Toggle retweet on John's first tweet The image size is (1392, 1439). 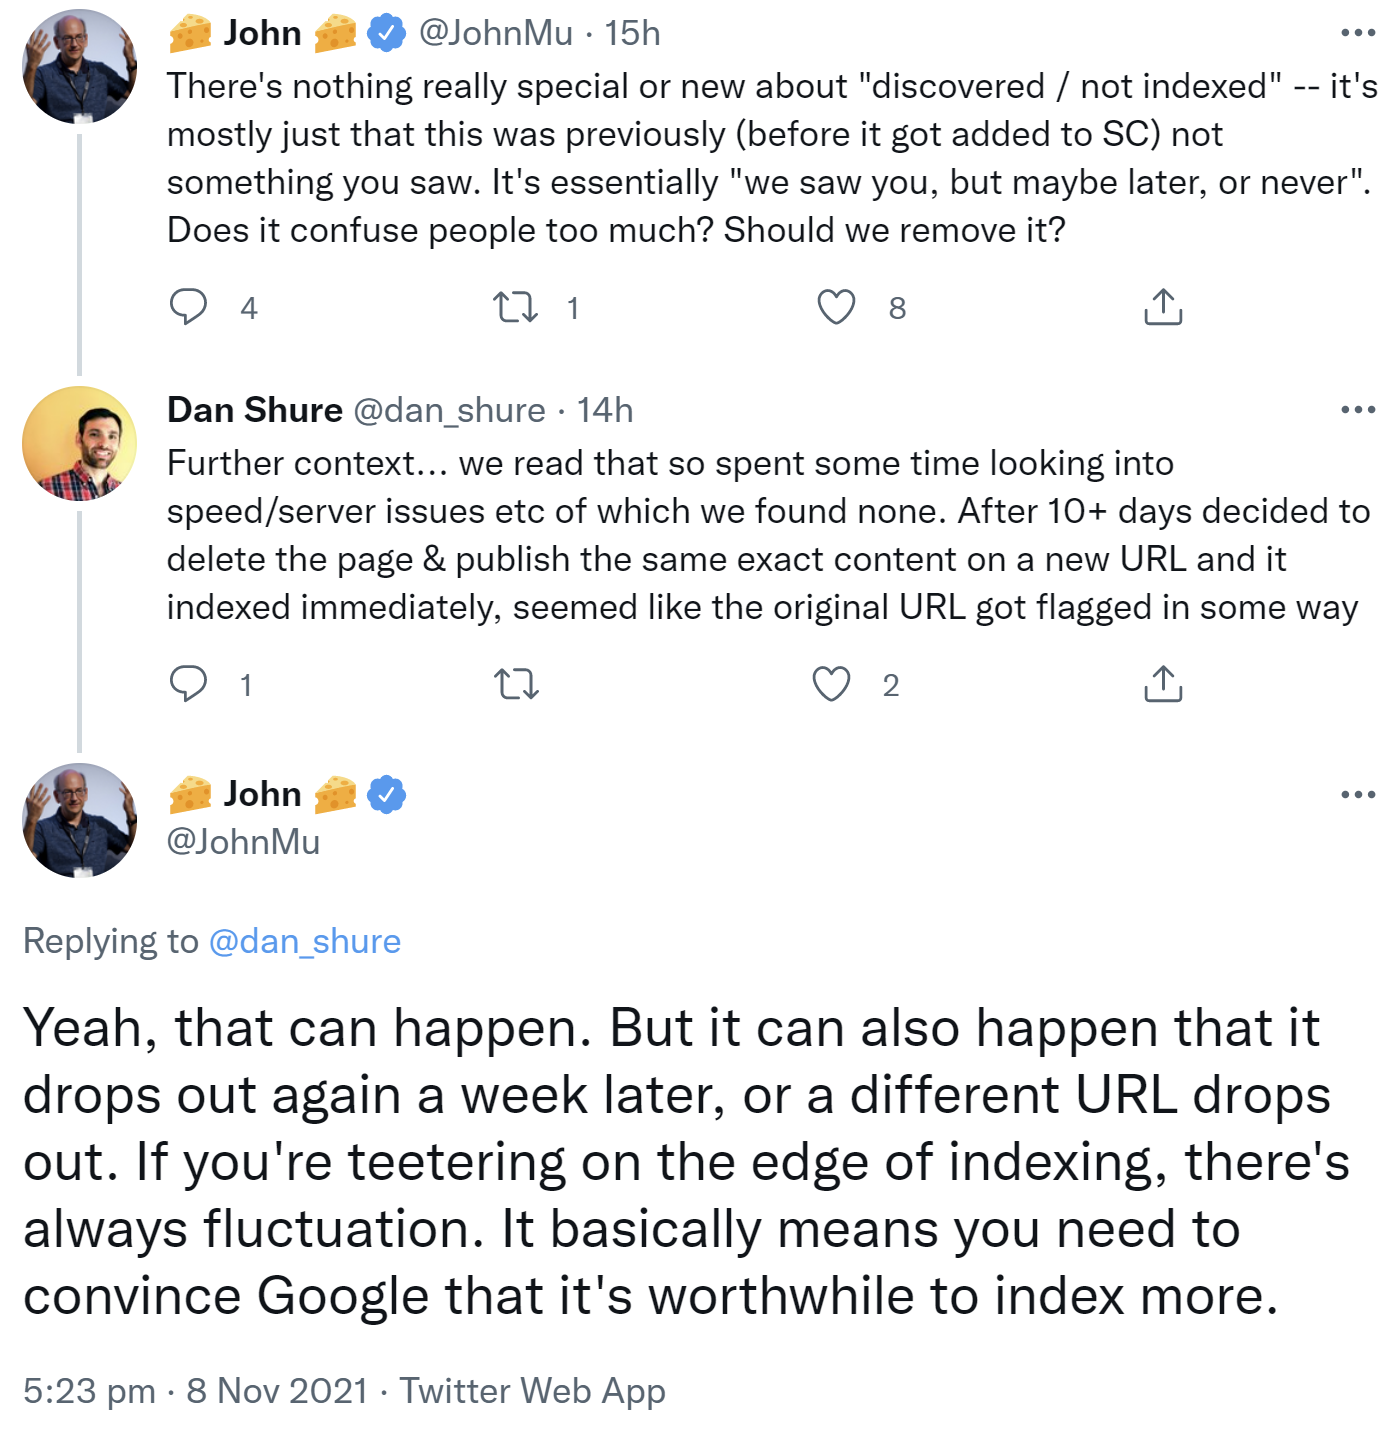(x=517, y=307)
